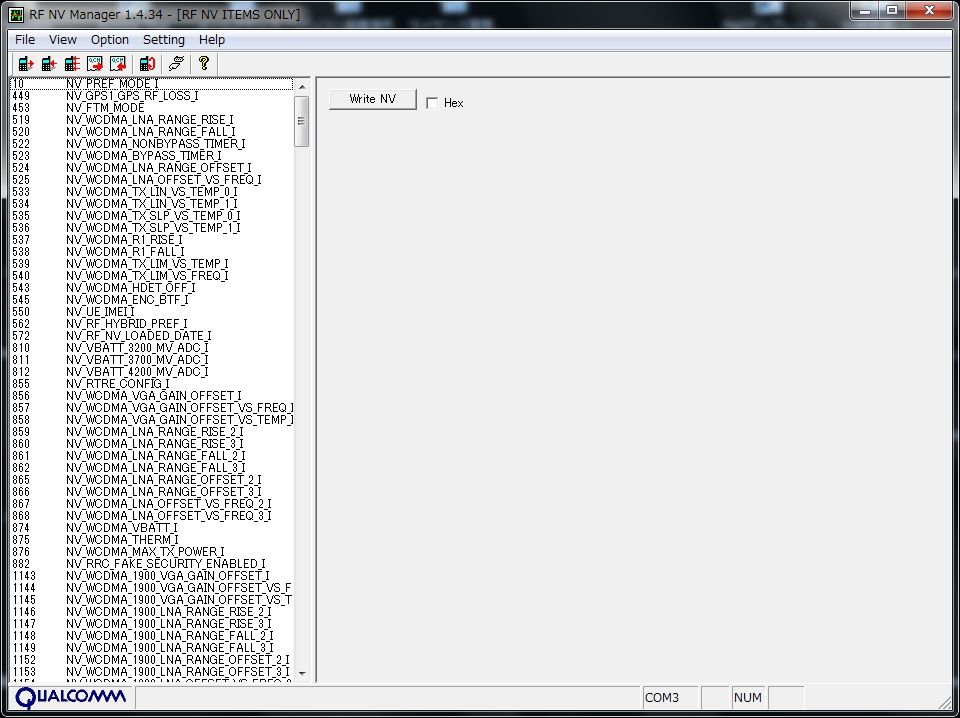Open the Option menu

point(110,40)
